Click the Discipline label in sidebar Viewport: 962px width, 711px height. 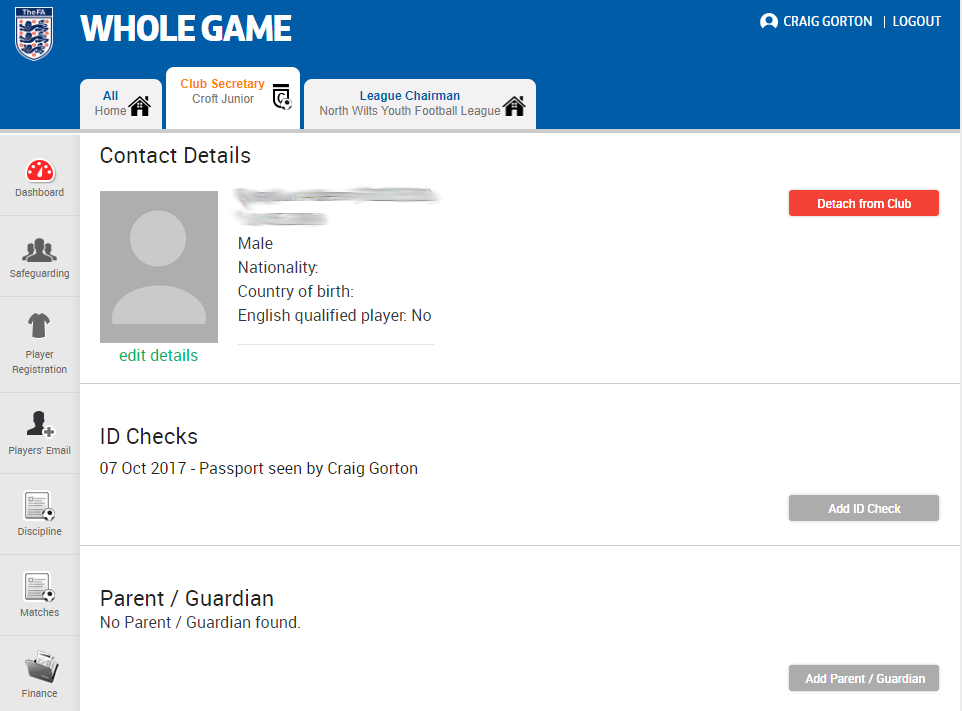[x=39, y=531]
